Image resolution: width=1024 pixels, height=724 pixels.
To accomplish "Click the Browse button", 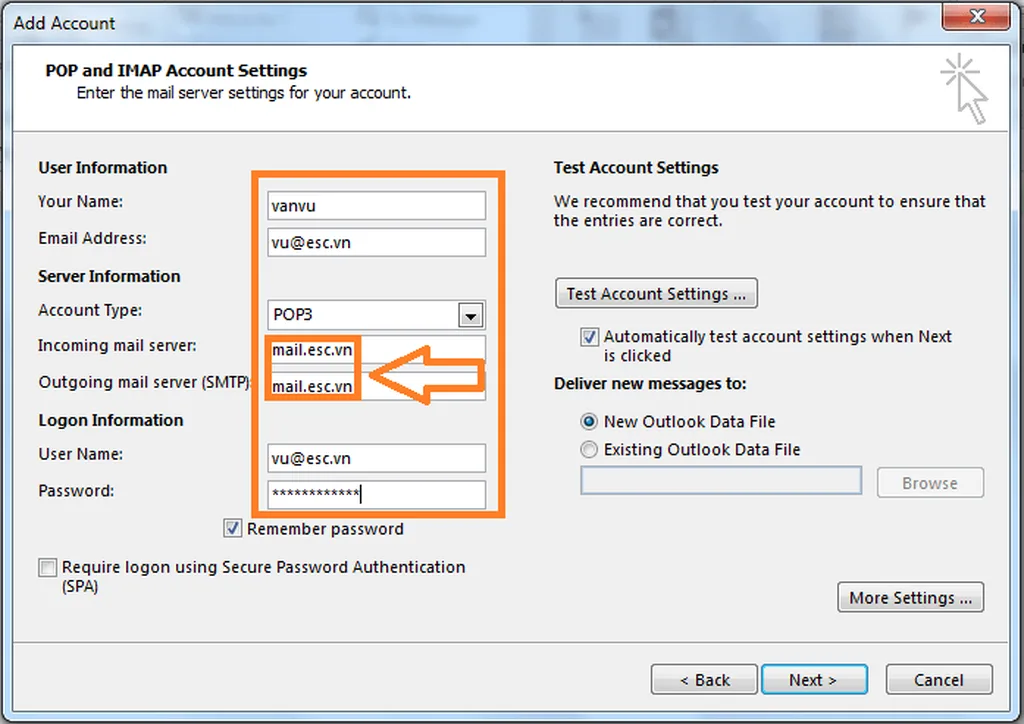I will tap(930, 483).
